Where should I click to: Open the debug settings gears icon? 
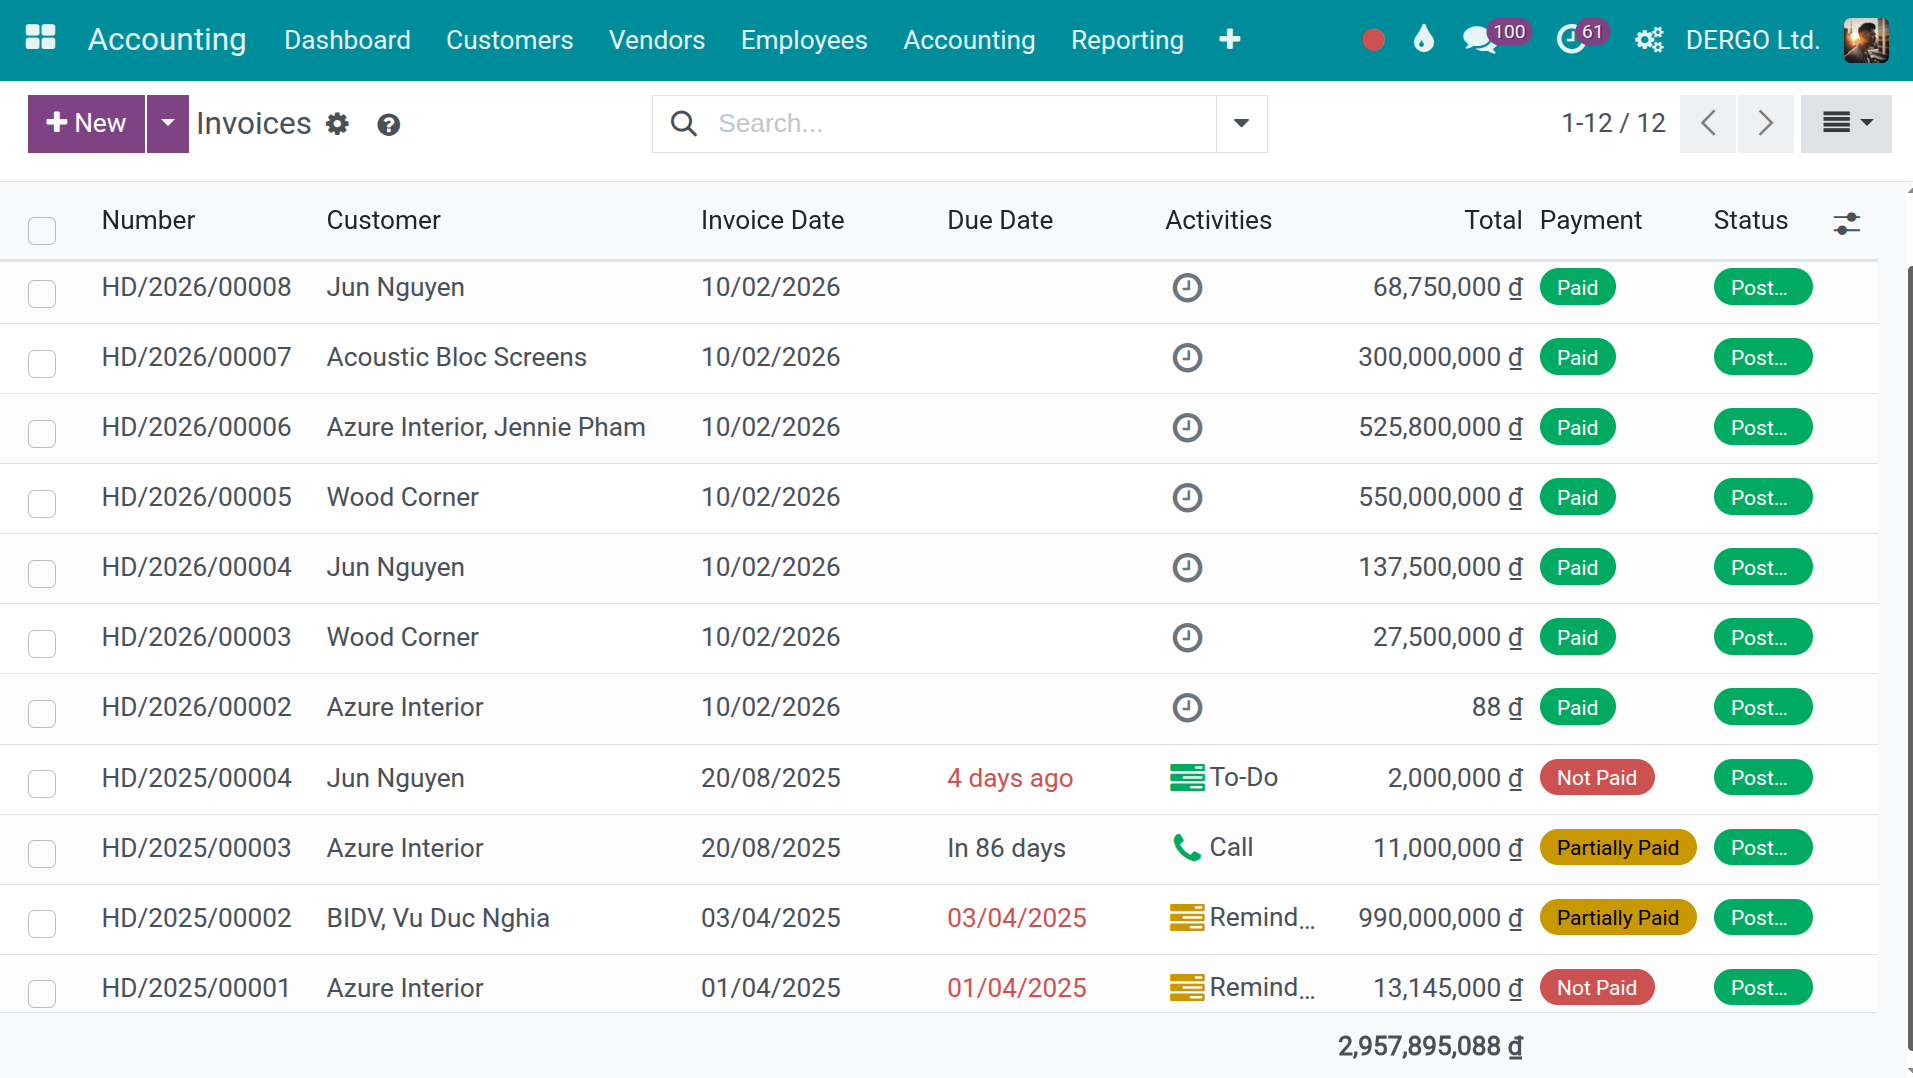[1648, 40]
